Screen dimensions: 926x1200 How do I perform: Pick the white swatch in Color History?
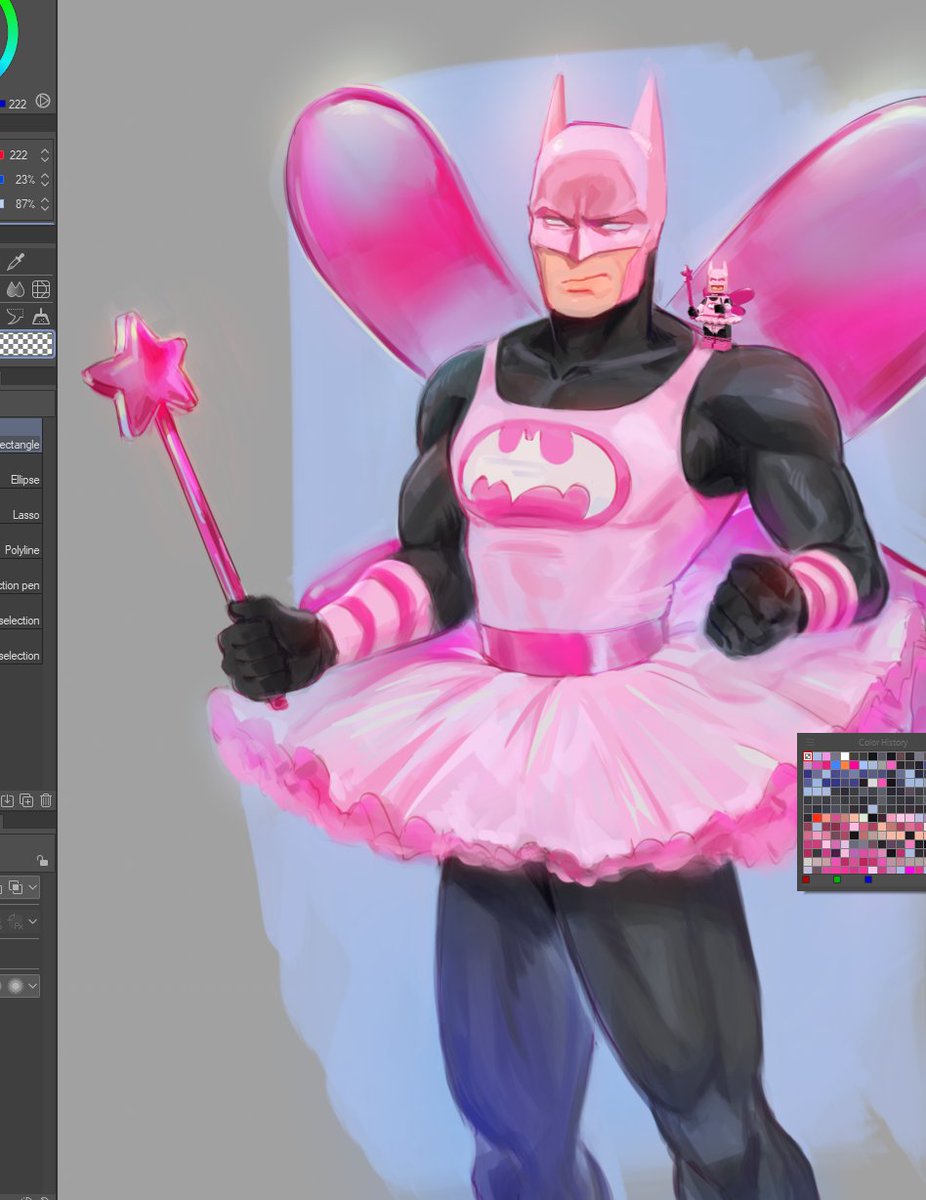click(x=845, y=756)
